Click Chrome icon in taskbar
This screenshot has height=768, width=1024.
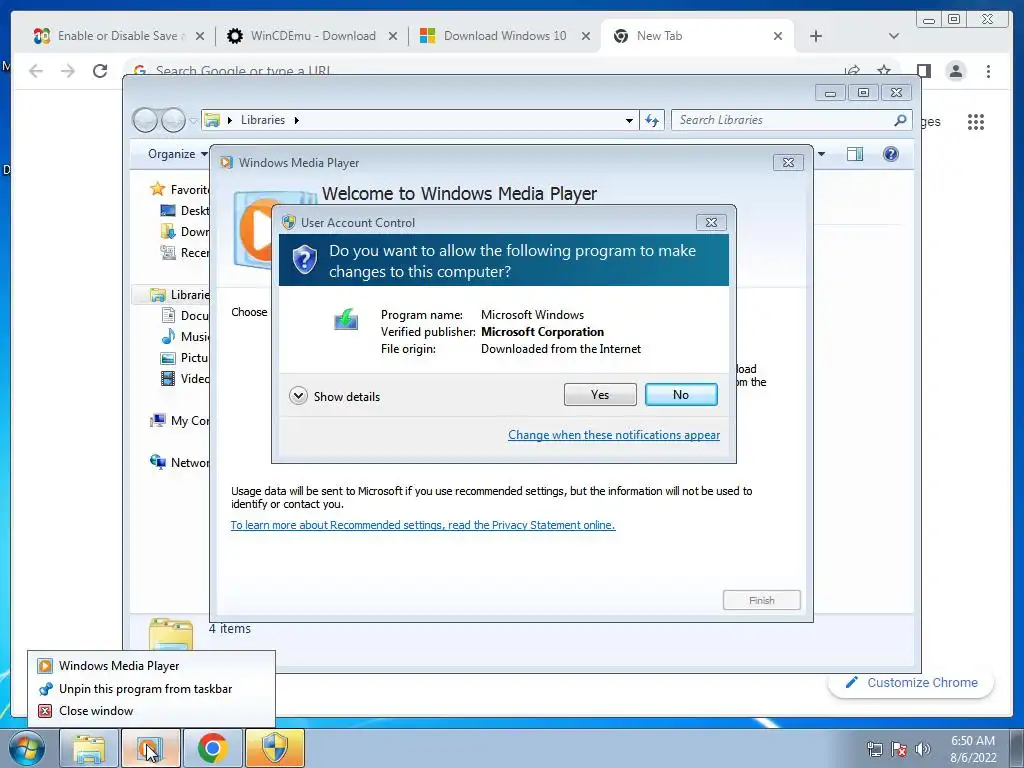pyautogui.click(x=212, y=748)
